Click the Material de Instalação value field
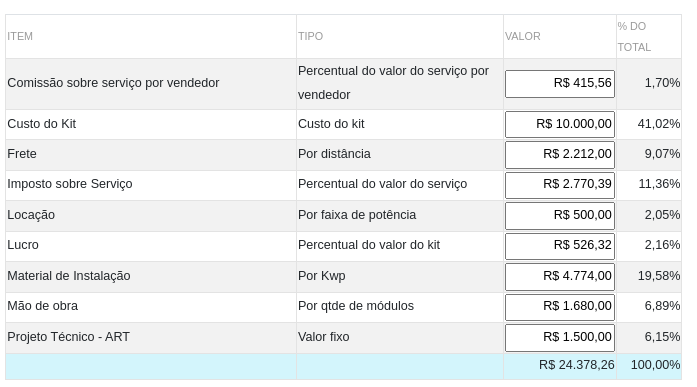The width and height of the screenshot is (697, 387). pyautogui.click(x=560, y=277)
